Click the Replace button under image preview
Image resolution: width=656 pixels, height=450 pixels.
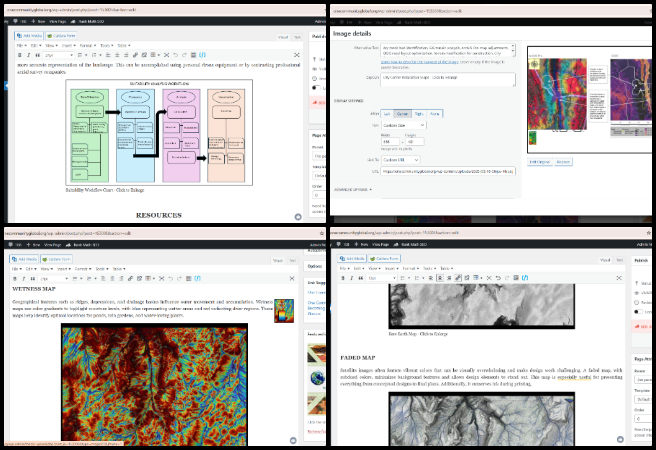coord(563,162)
